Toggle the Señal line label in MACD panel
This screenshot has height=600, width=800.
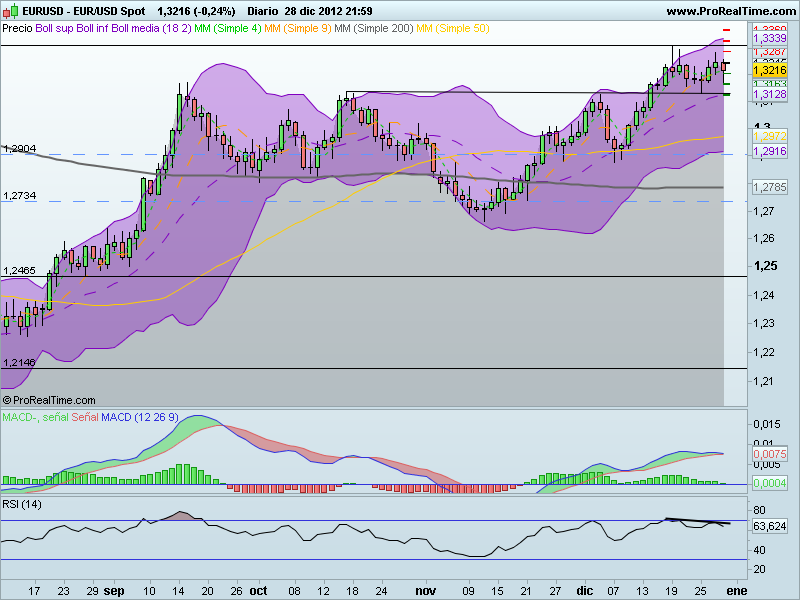pos(83,417)
